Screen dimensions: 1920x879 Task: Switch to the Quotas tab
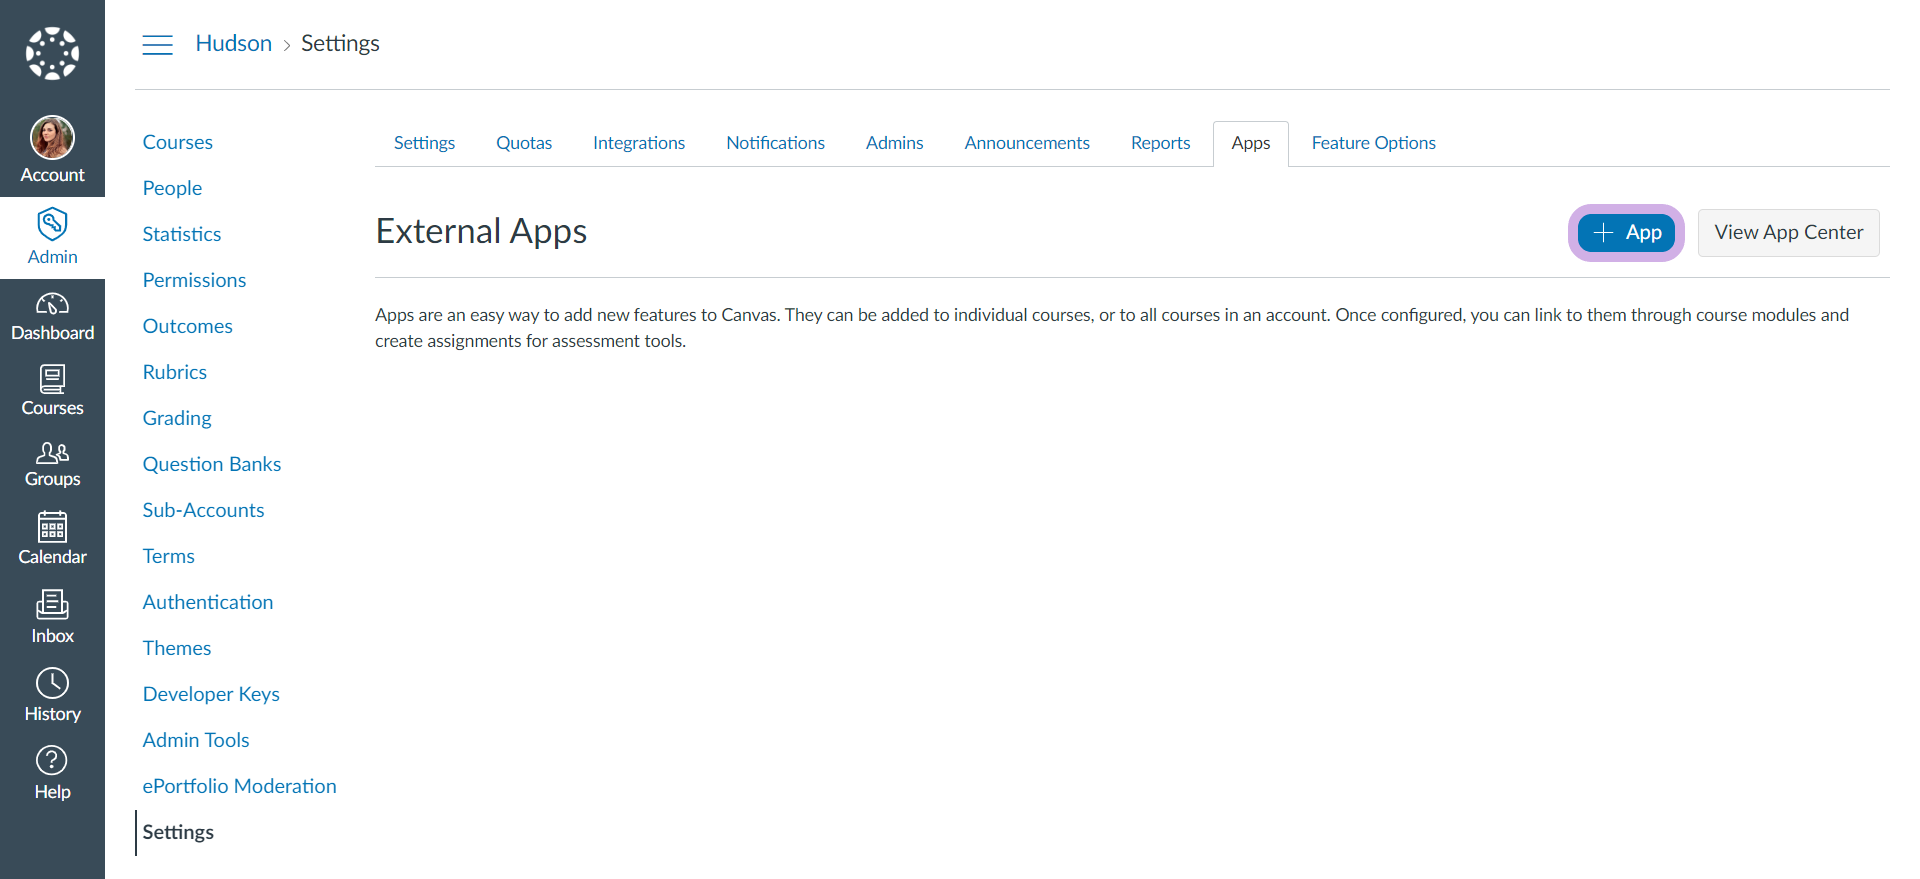tap(524, 143)
